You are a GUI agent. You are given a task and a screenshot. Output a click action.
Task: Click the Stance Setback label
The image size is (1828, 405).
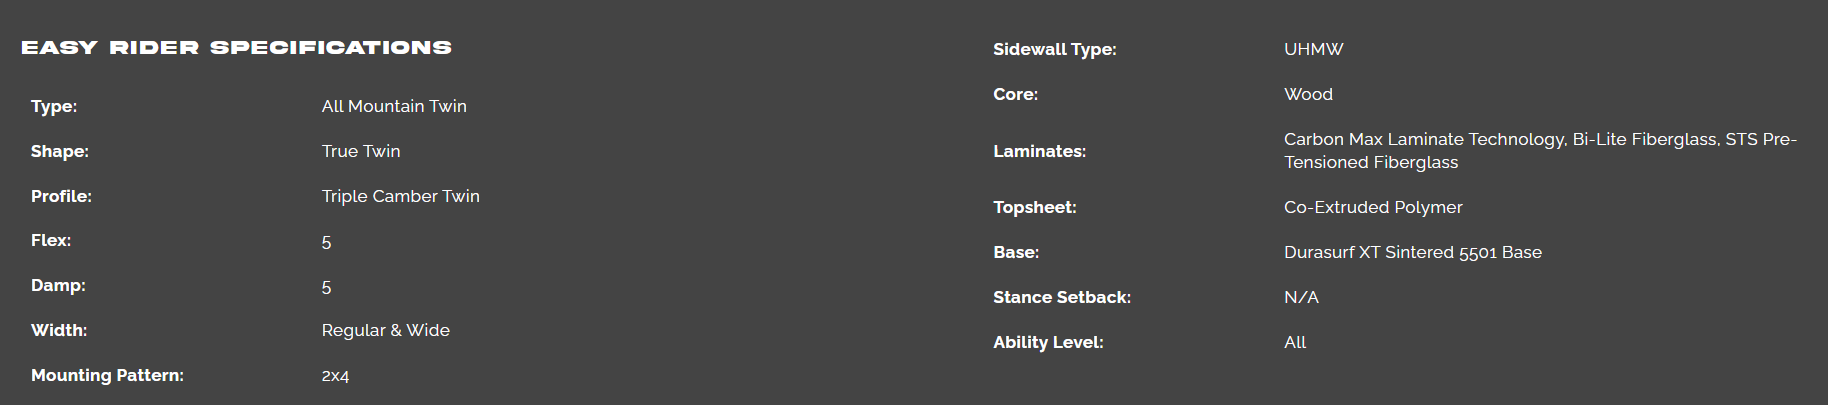click(1062, 297)
